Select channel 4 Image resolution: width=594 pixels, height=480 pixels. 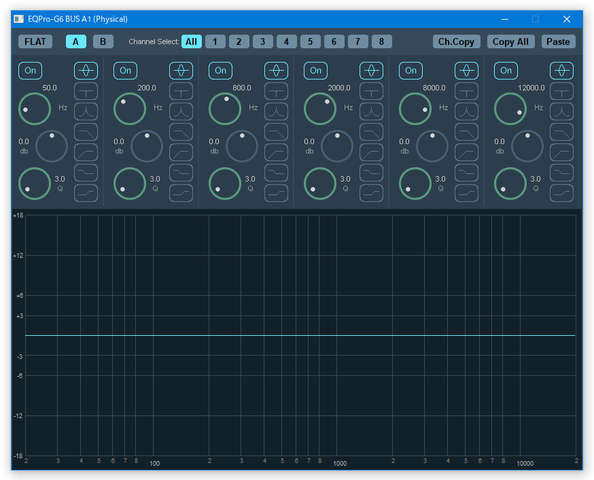click(x=286, y=42)
